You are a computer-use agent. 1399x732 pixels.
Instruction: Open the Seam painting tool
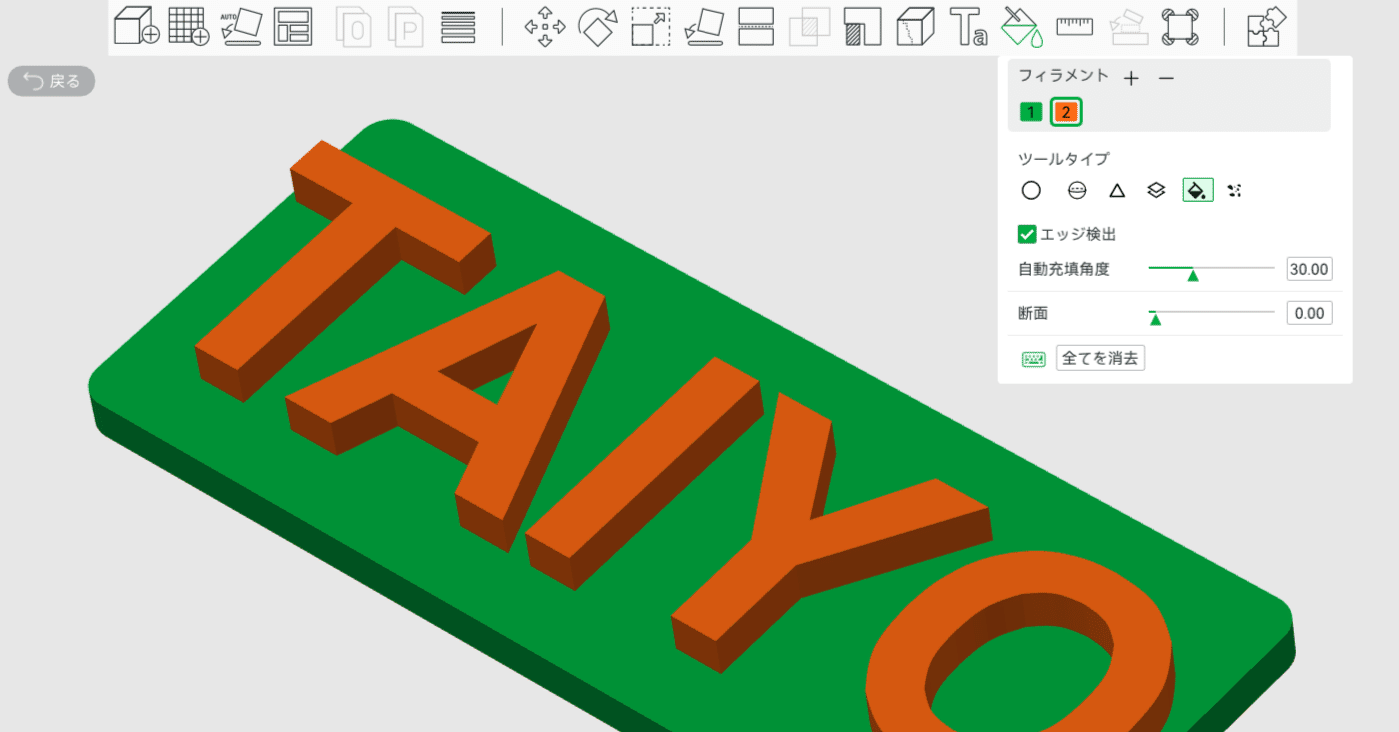pos(915,27)
